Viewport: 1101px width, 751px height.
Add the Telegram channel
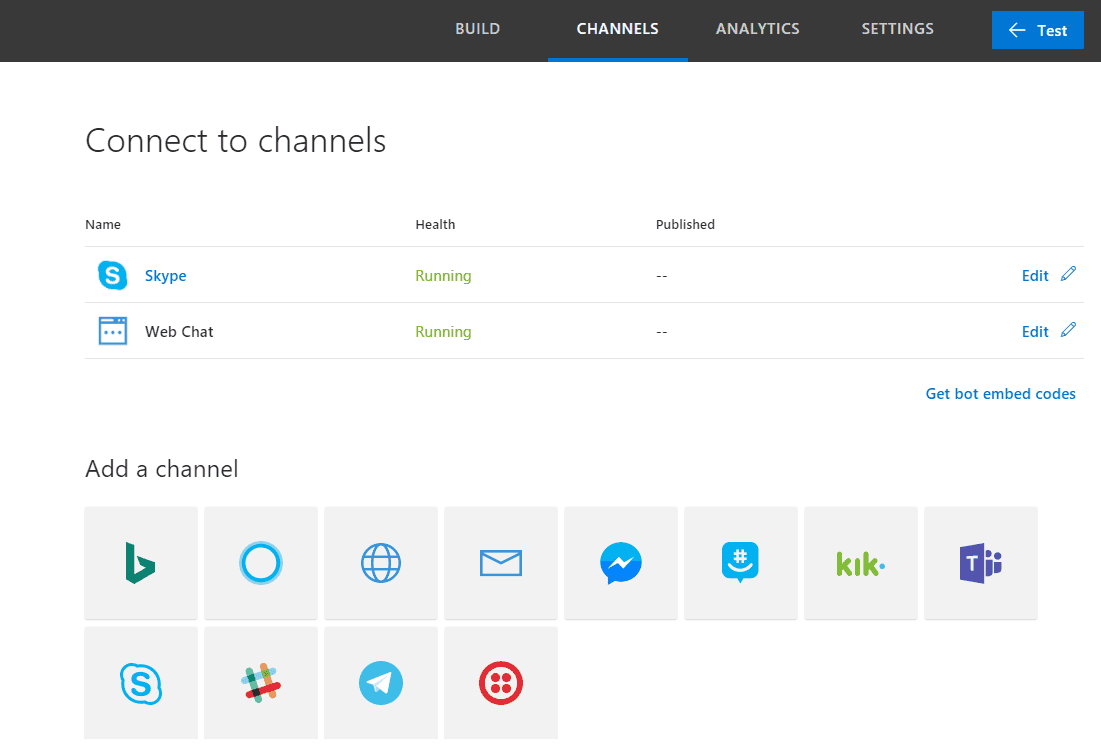381,684
